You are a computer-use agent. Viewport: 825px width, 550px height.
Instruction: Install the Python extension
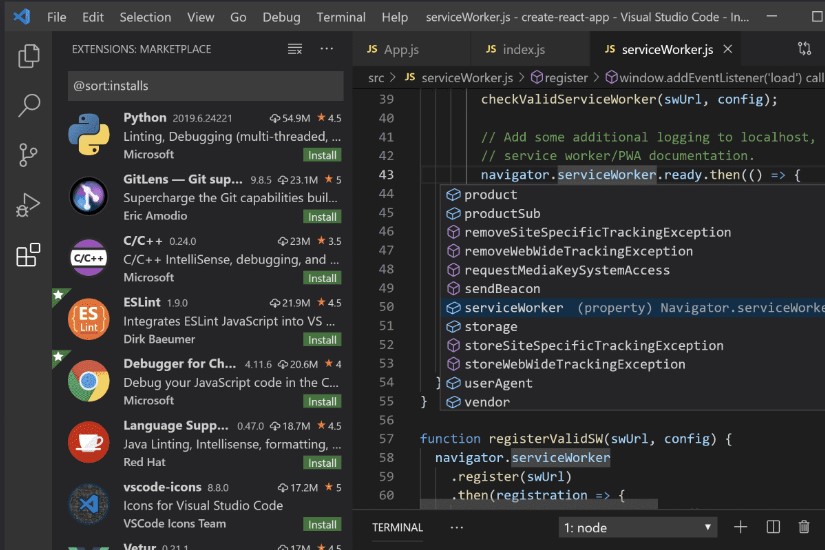[322, 155]
